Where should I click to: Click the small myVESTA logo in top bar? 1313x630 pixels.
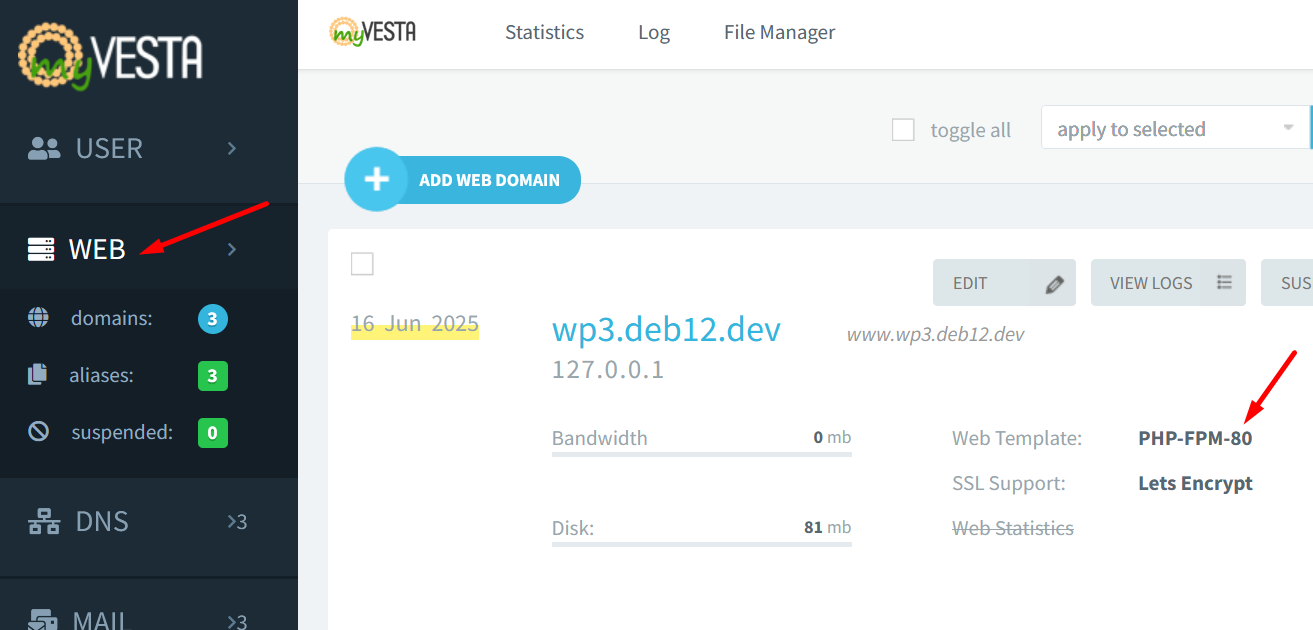[x=373, y=32]
